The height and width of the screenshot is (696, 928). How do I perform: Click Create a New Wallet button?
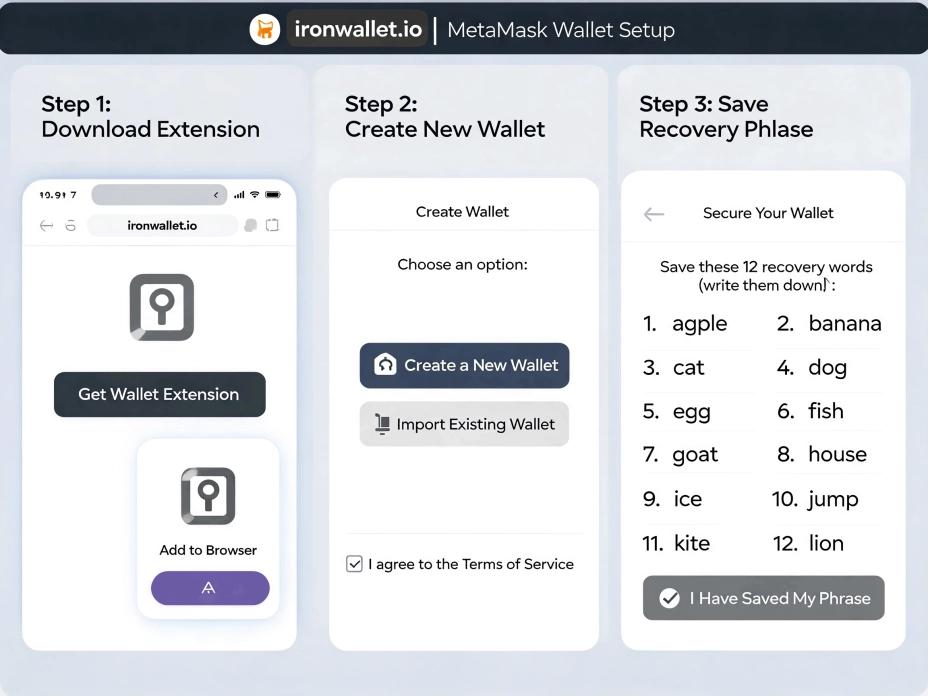tap(465, 365)
